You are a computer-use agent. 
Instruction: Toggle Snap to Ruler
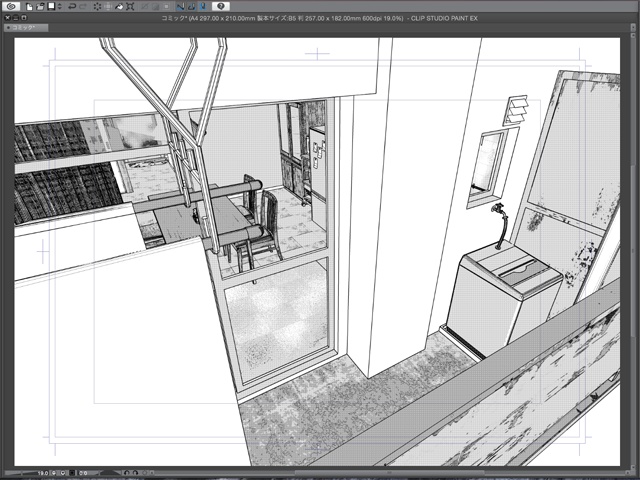(180, 7)
